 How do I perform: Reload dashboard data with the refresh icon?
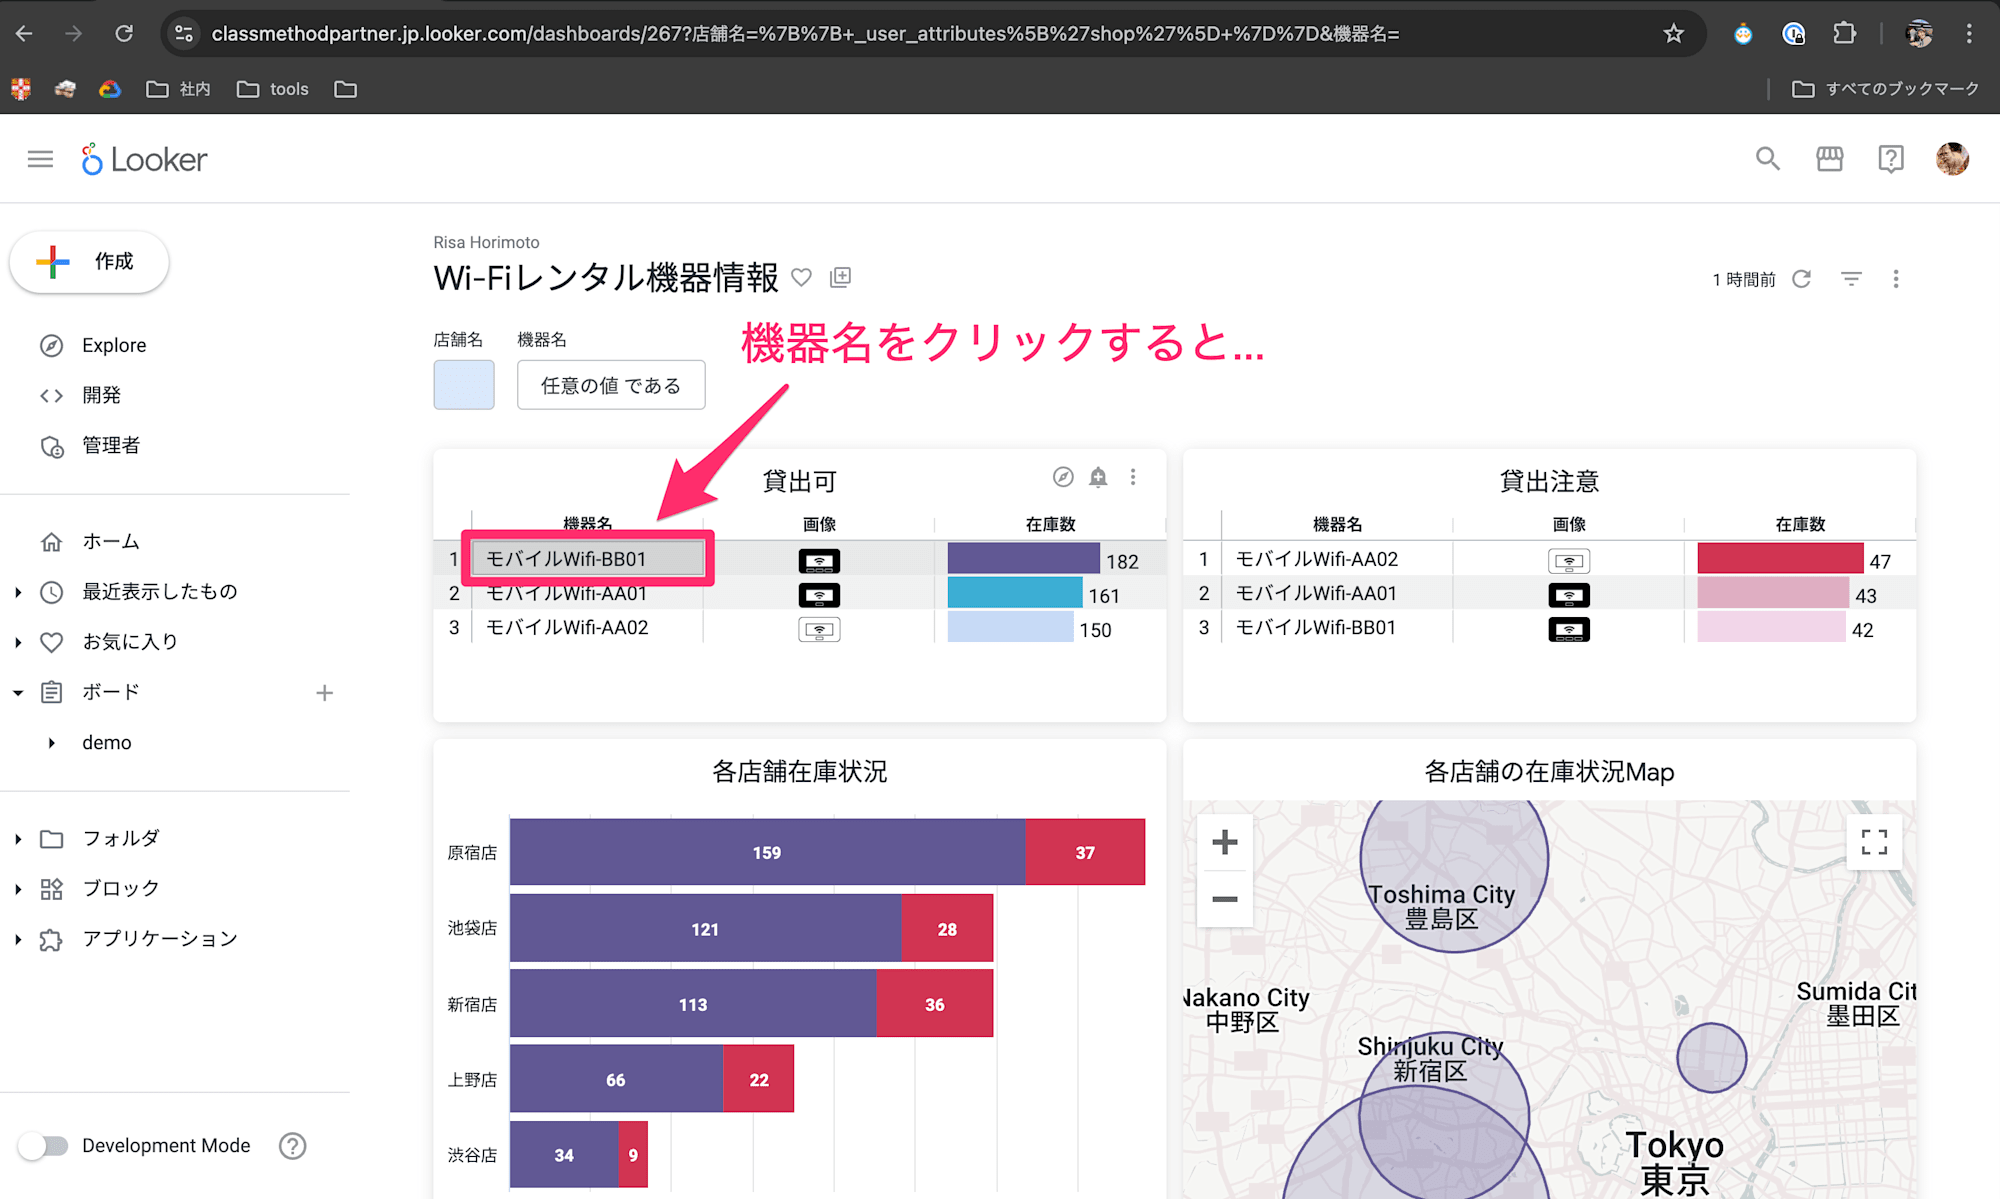[1802, 279]
